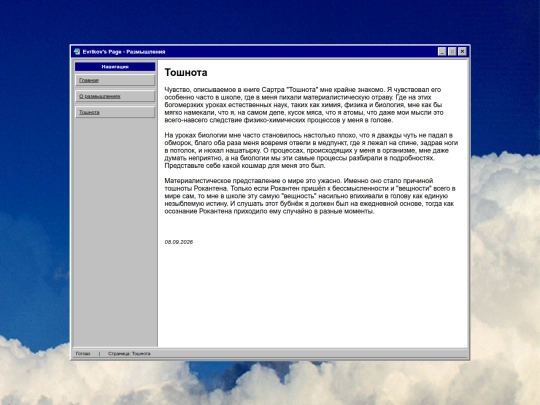Click the page icon in the title bar
The height and width of the screenshot is (405, 540).
click(77, 52)
